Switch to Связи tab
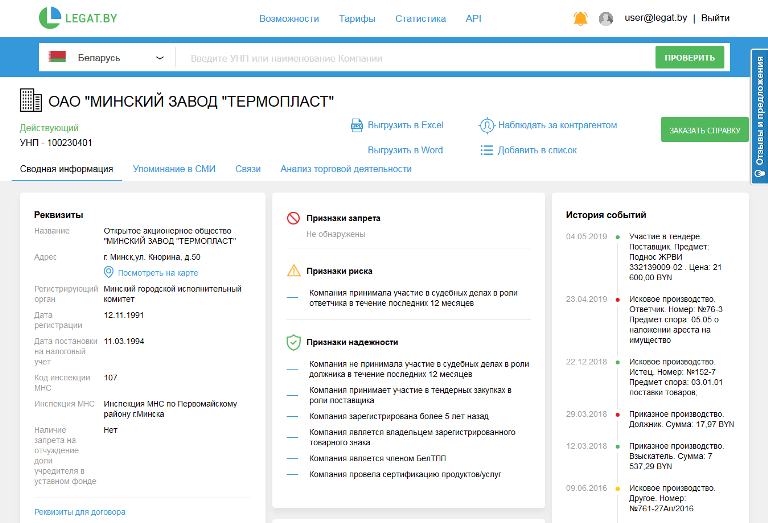Screen dimensions: 768x523 coord(248,169)
